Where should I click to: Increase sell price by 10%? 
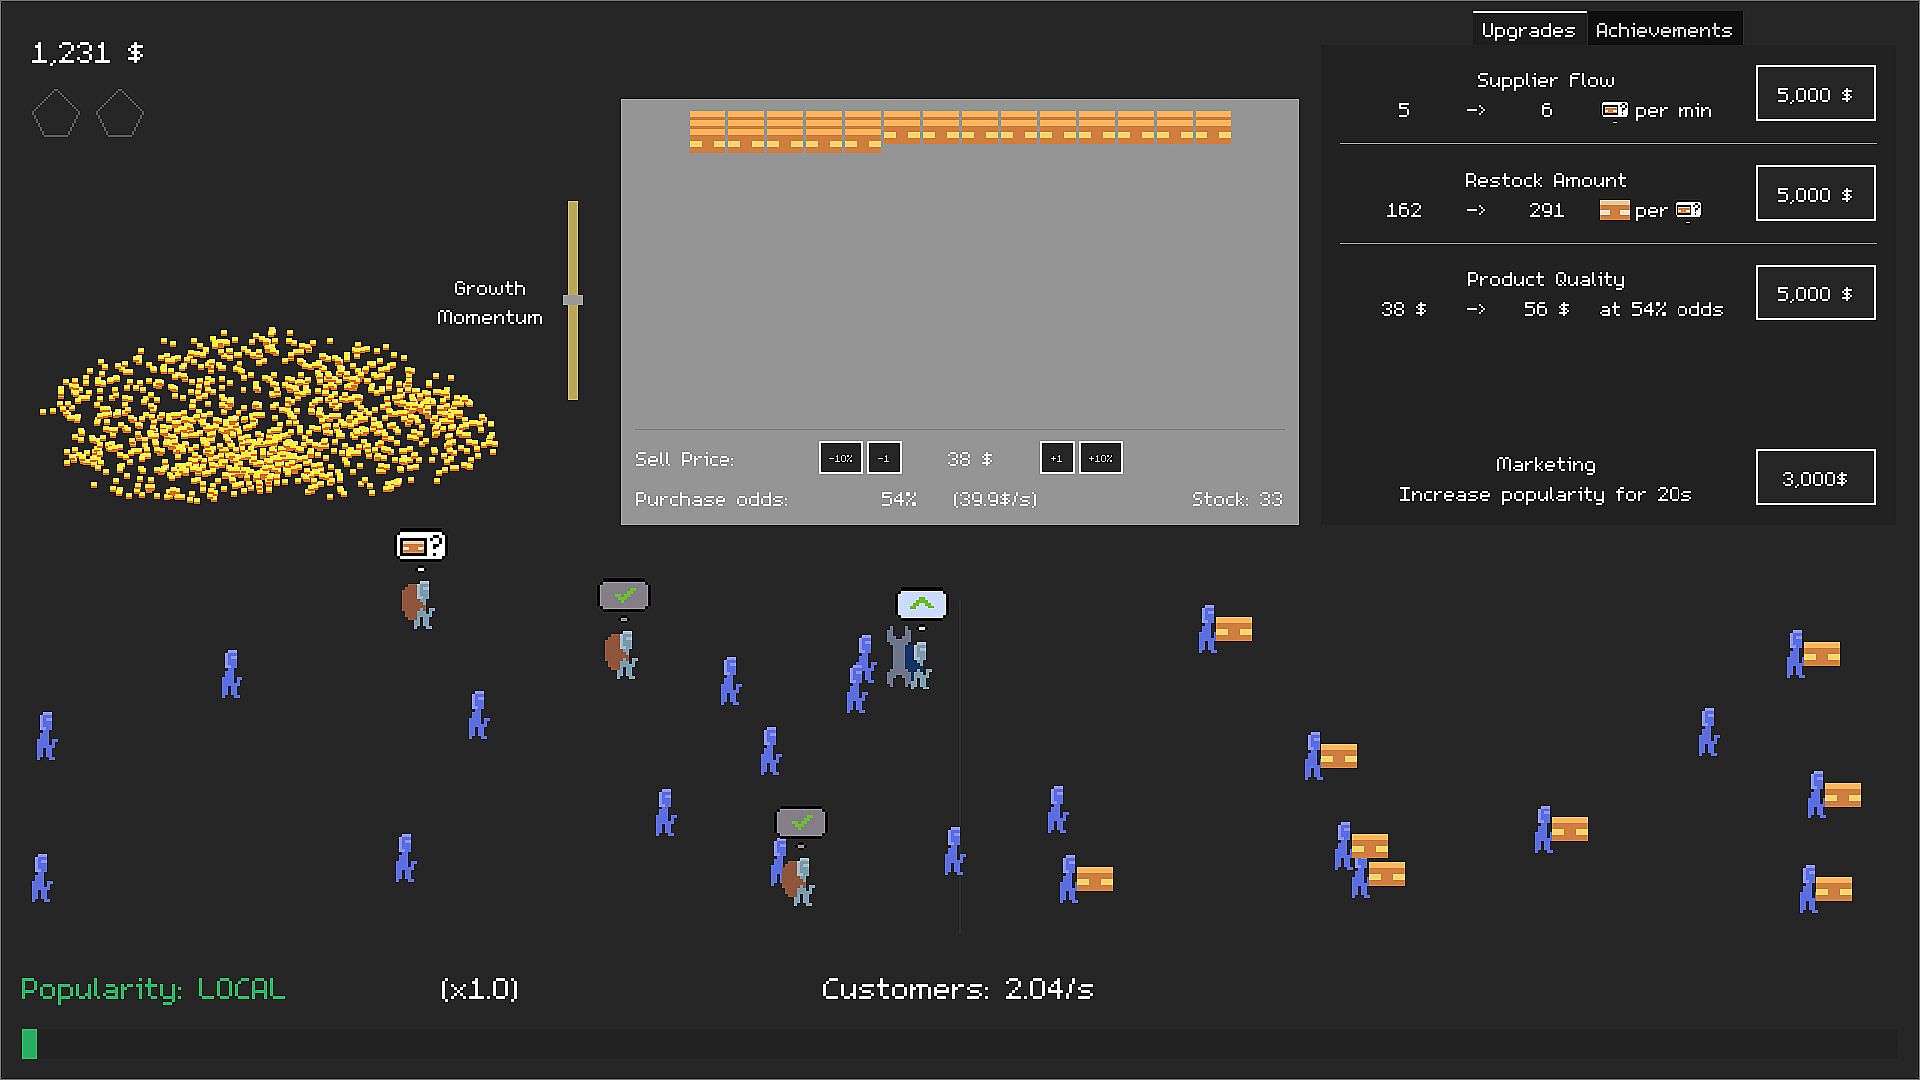1100,458
